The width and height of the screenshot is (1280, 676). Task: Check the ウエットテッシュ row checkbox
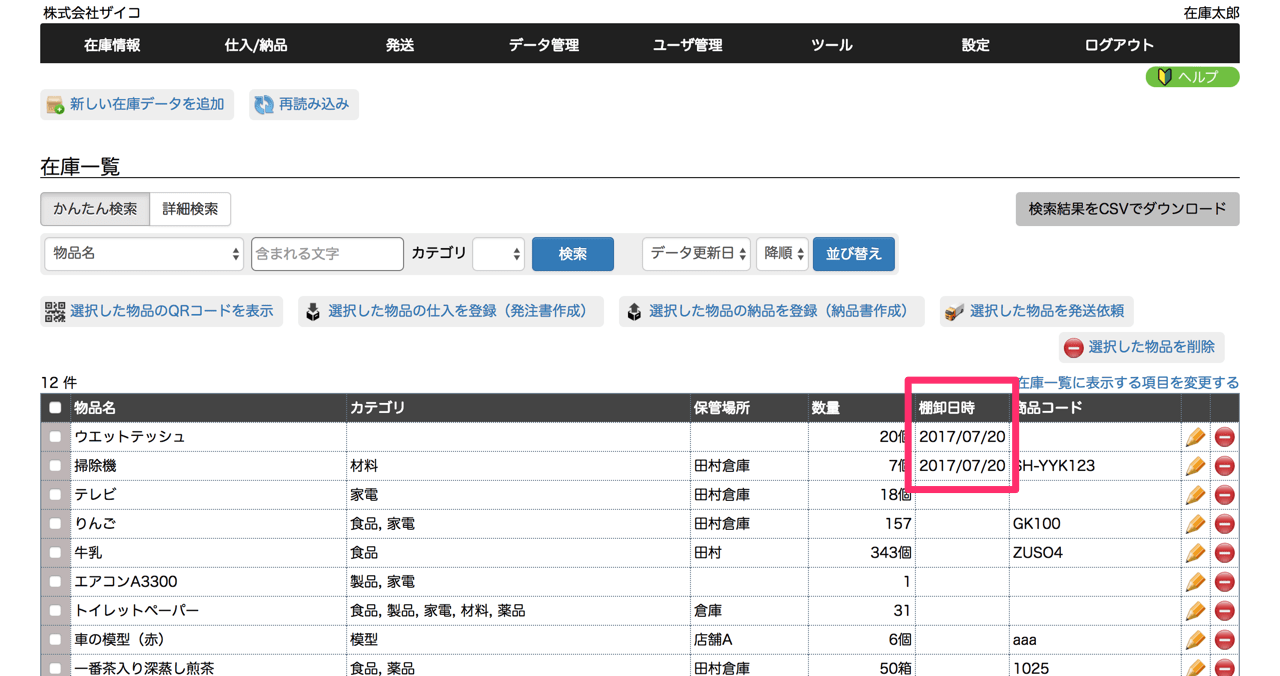[55, 437]
